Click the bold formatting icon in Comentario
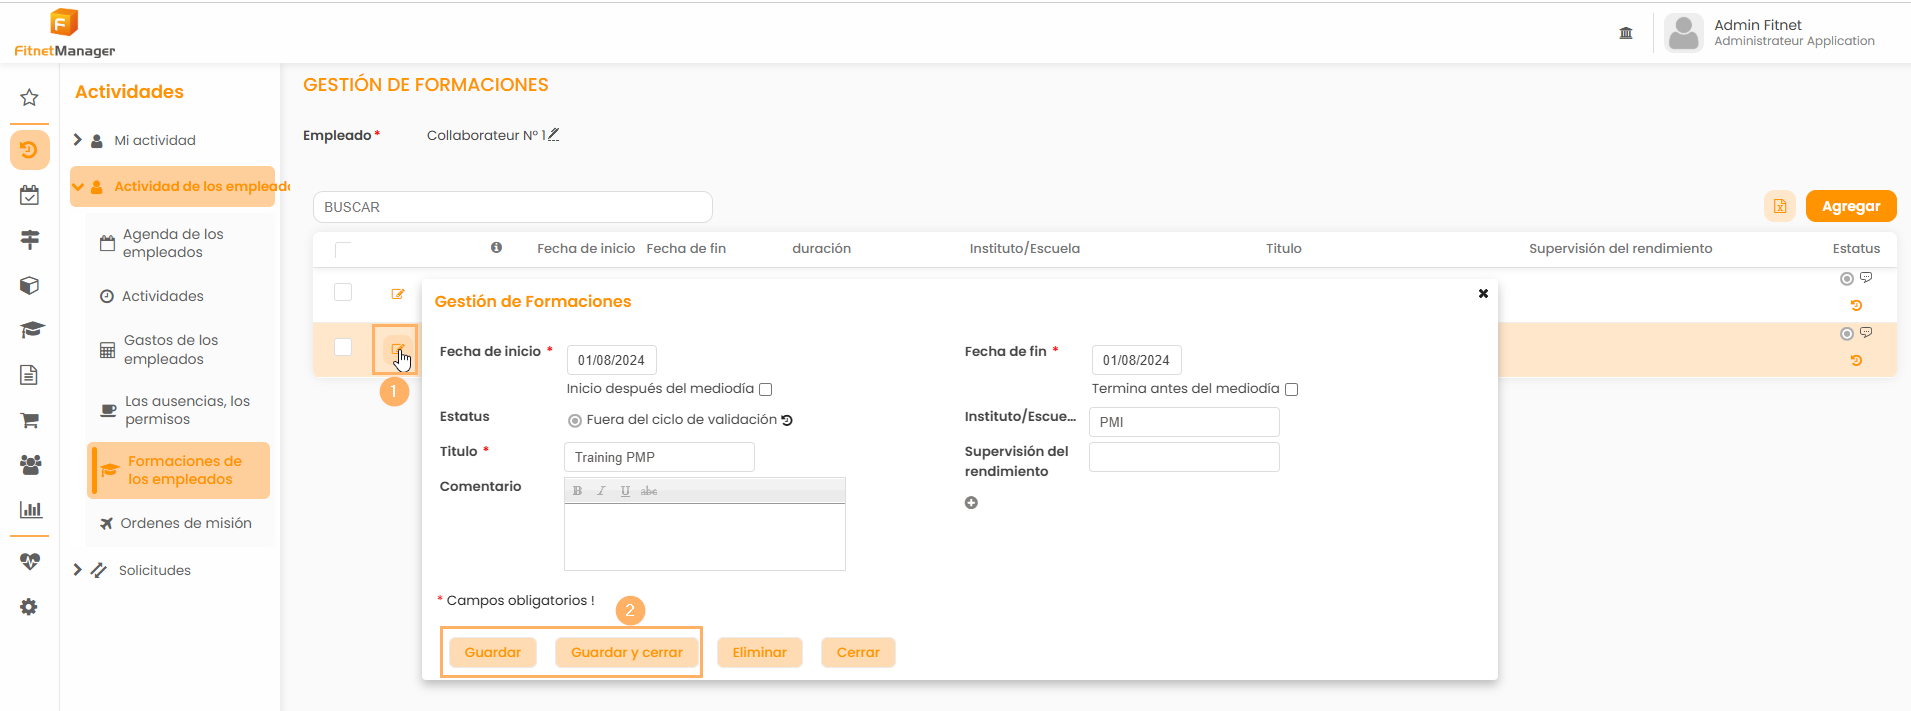Viewport: 1911px width, 711px height. 577,491
